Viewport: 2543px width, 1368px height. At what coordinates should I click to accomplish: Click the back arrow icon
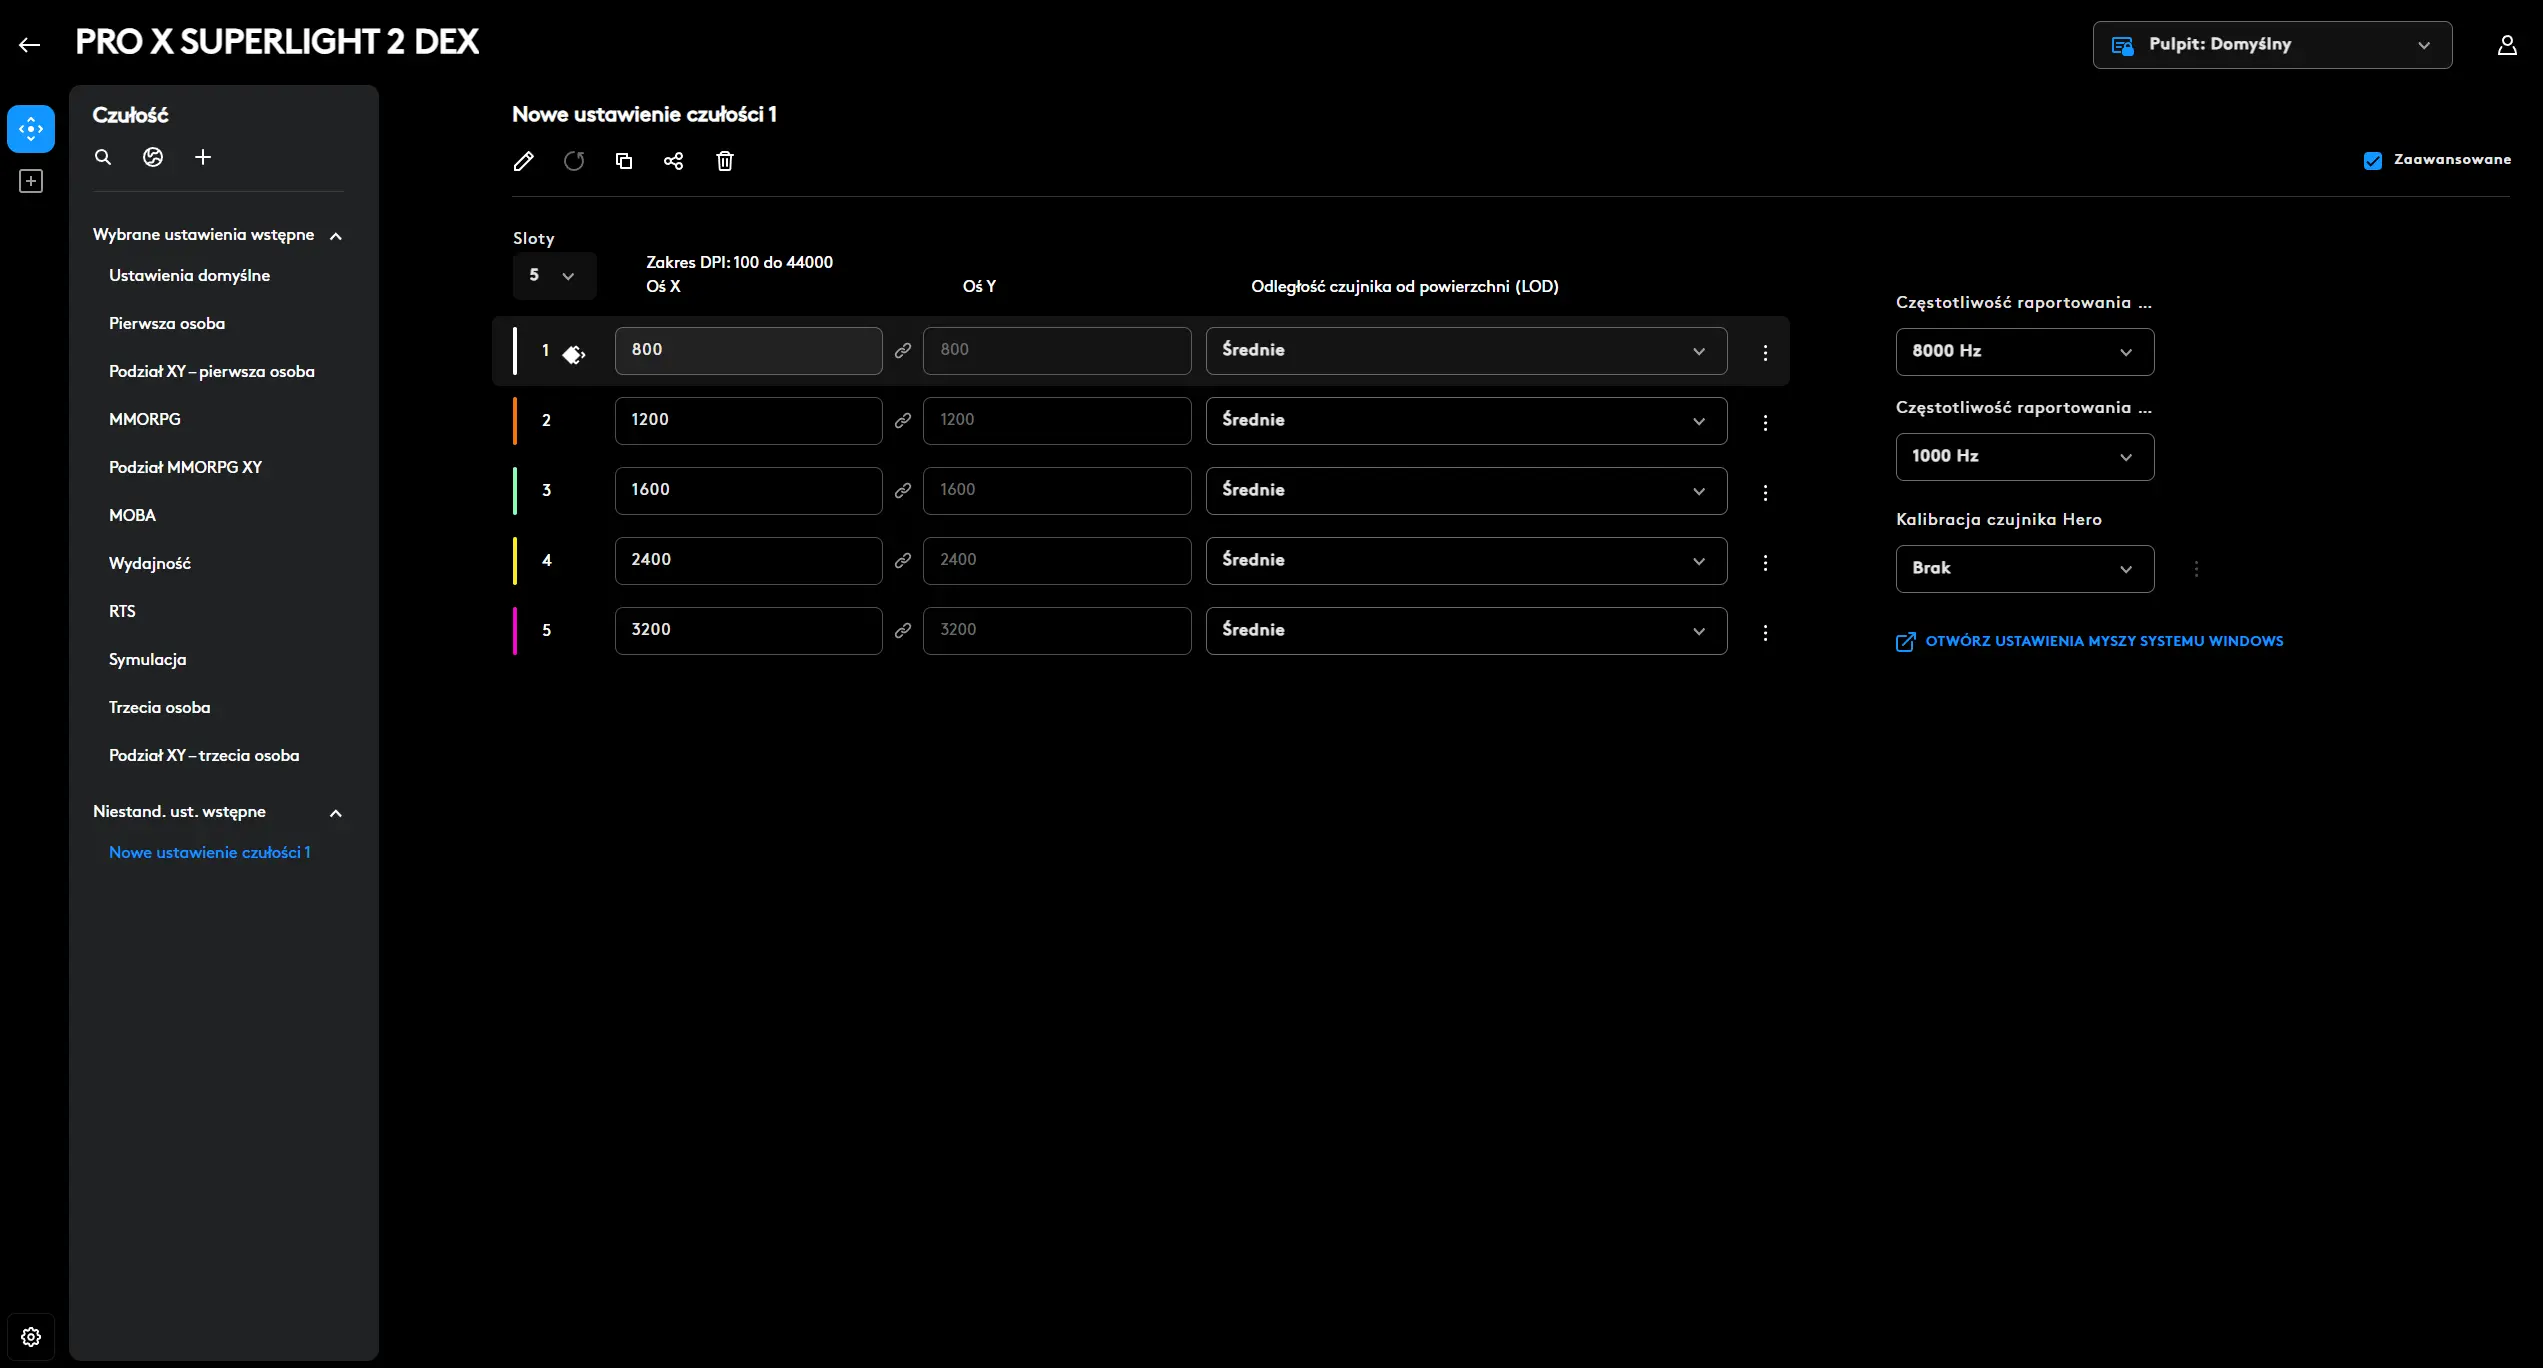(30, 44)
